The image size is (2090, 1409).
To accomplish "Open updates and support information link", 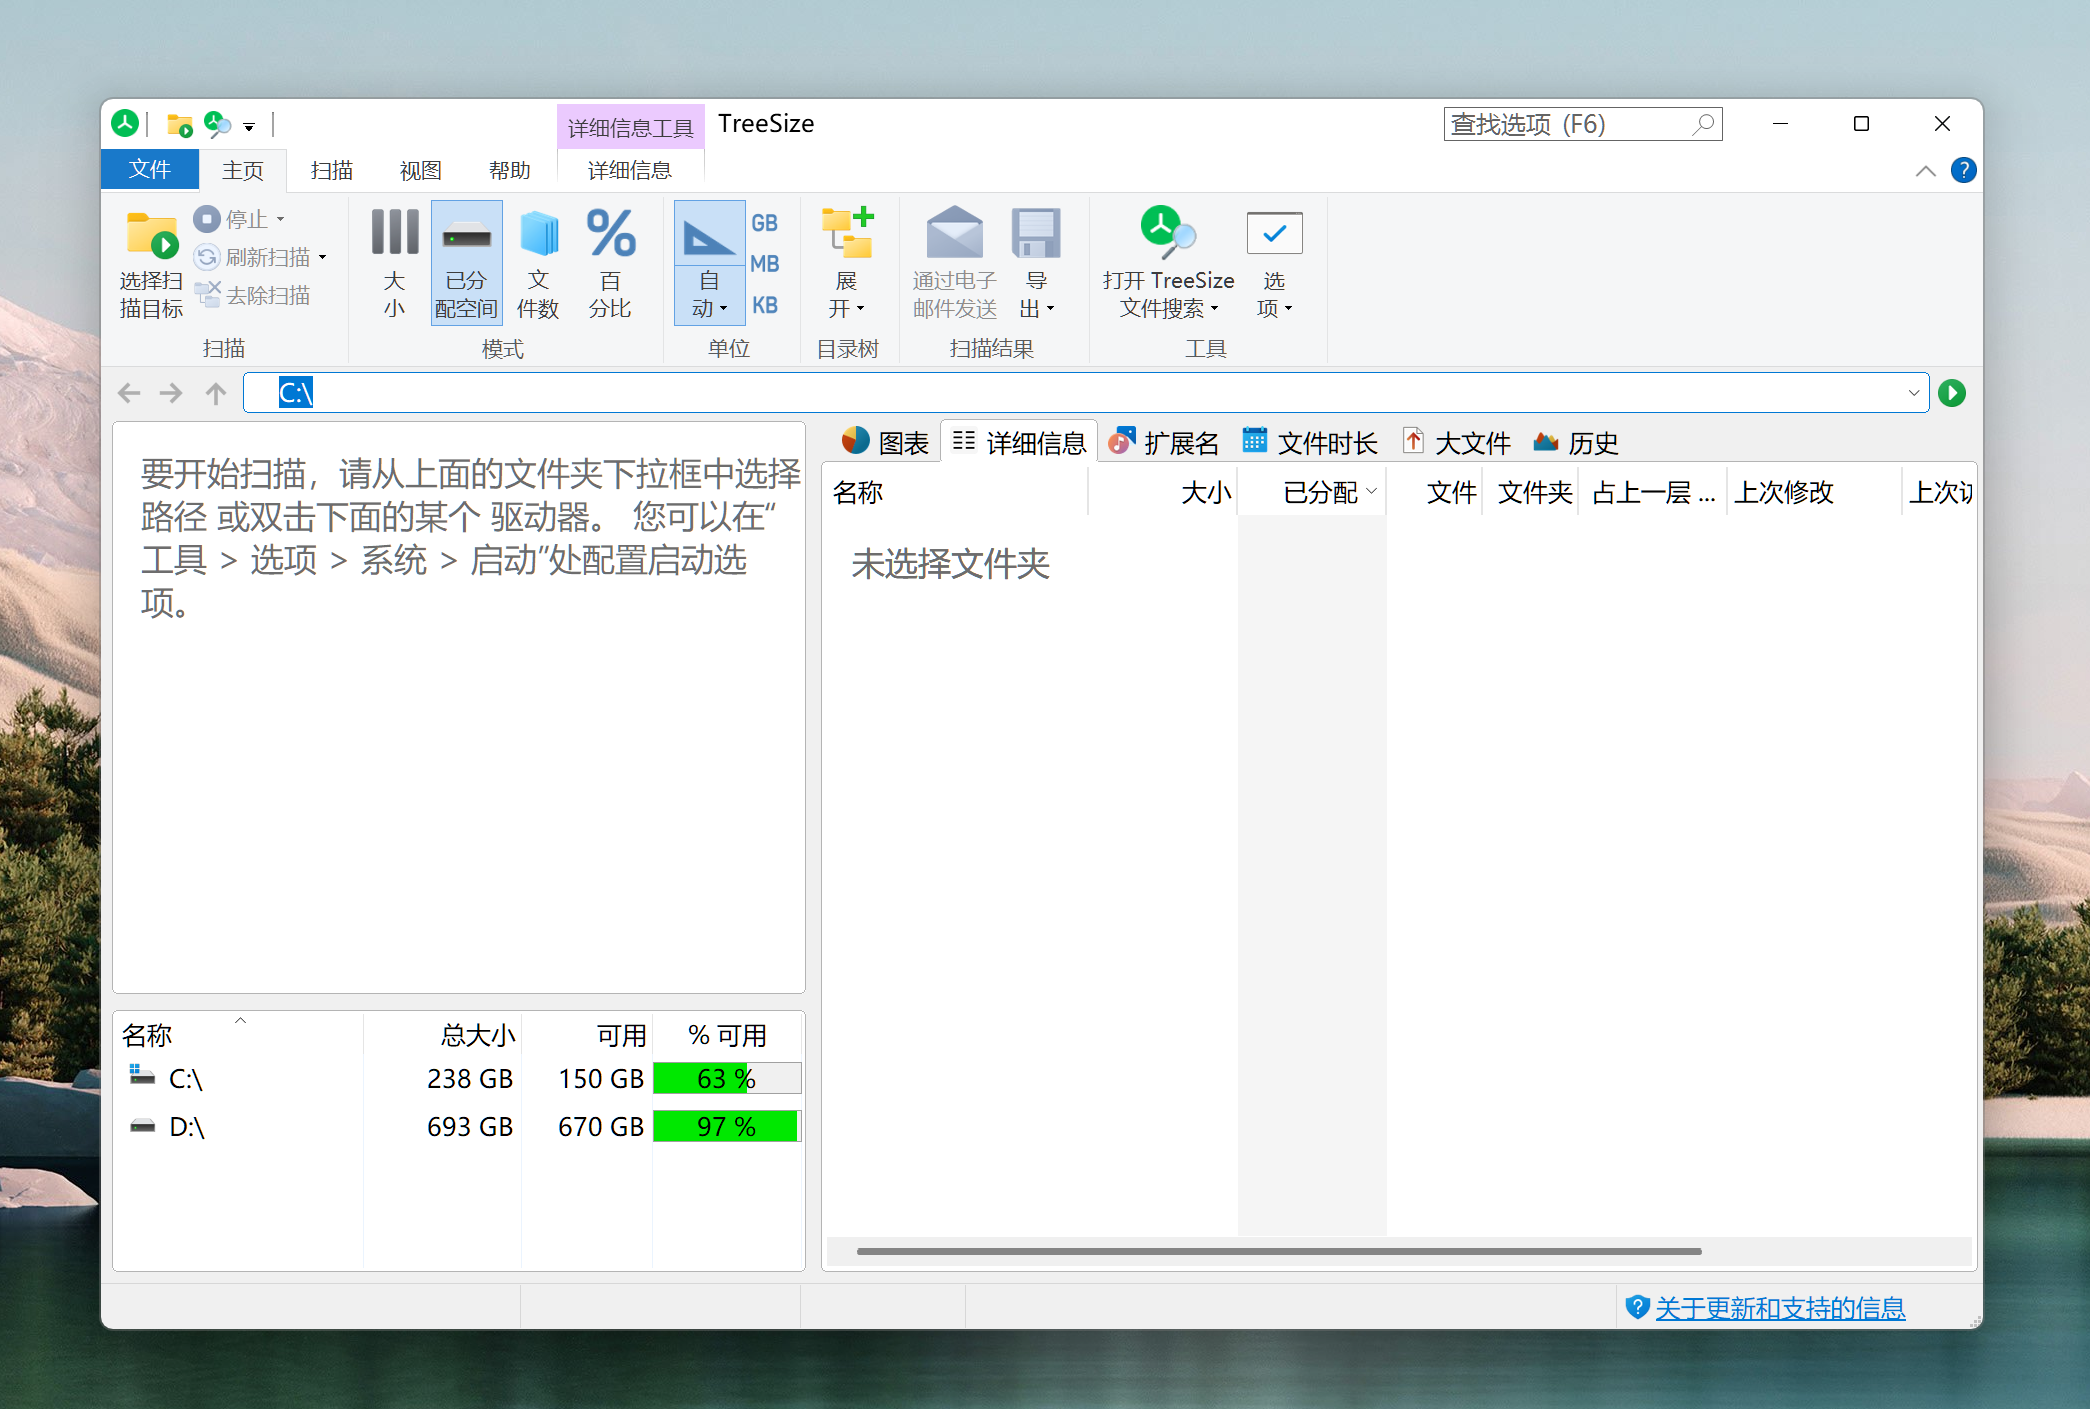I will pyautogui.click(x=1780, y=1308).
